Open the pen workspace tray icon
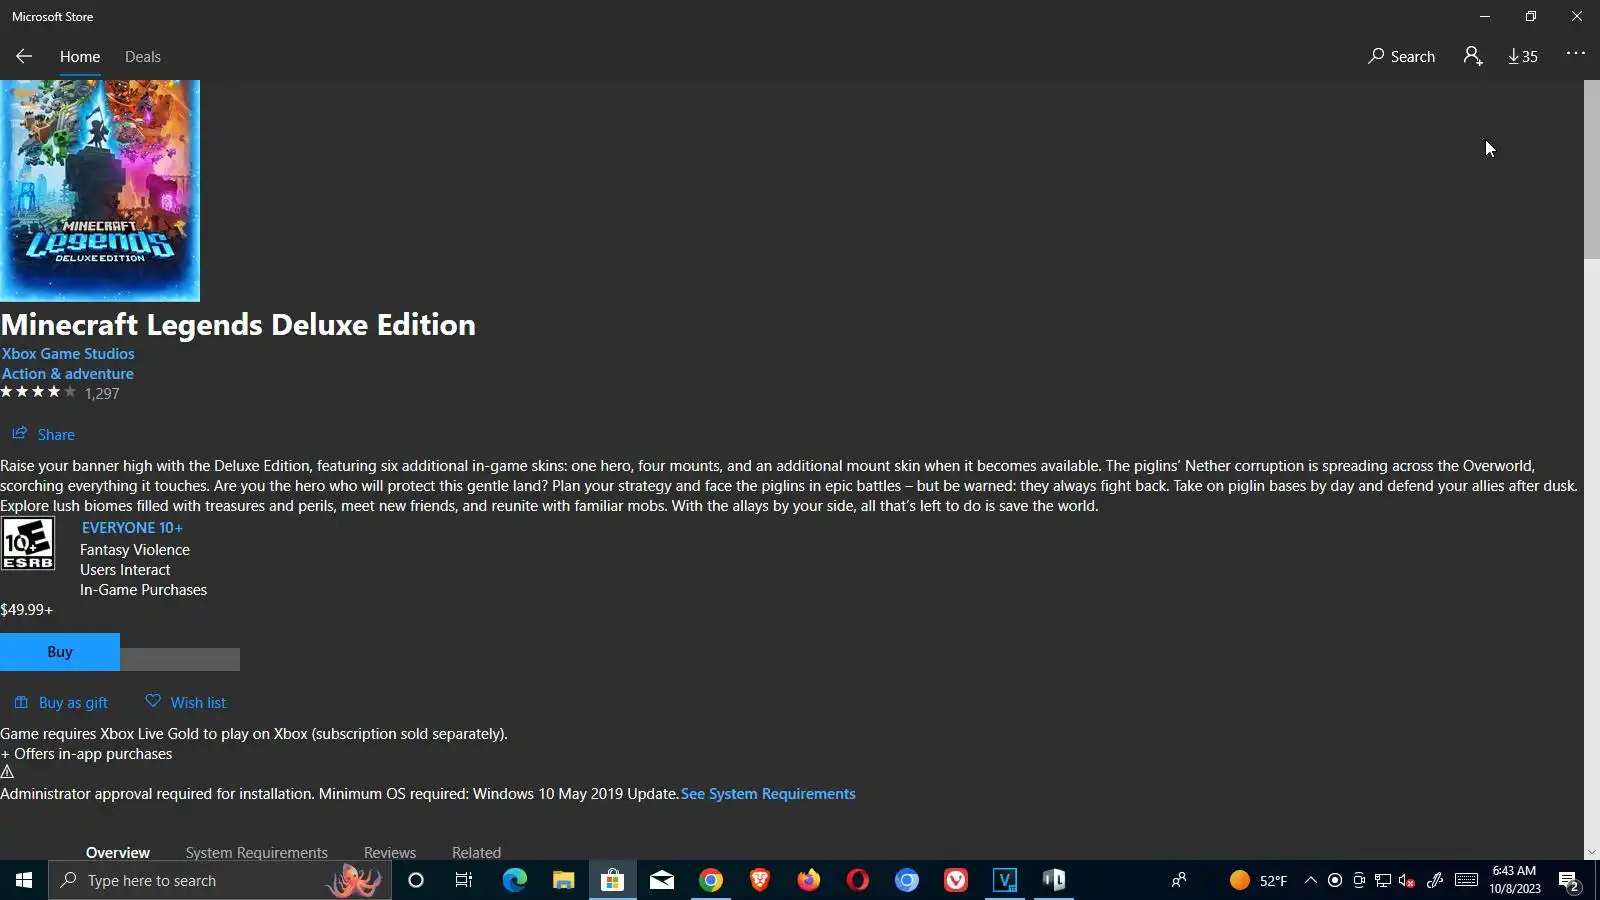This screenshot has width=1600, height=900. 1435,880
